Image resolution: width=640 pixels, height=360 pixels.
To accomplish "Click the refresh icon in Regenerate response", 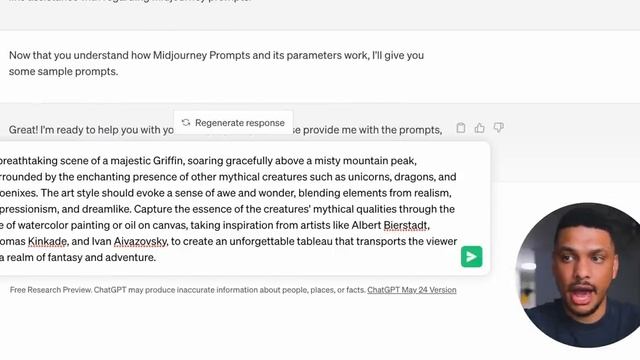I will pyautogui.click(x=186, y=122).
